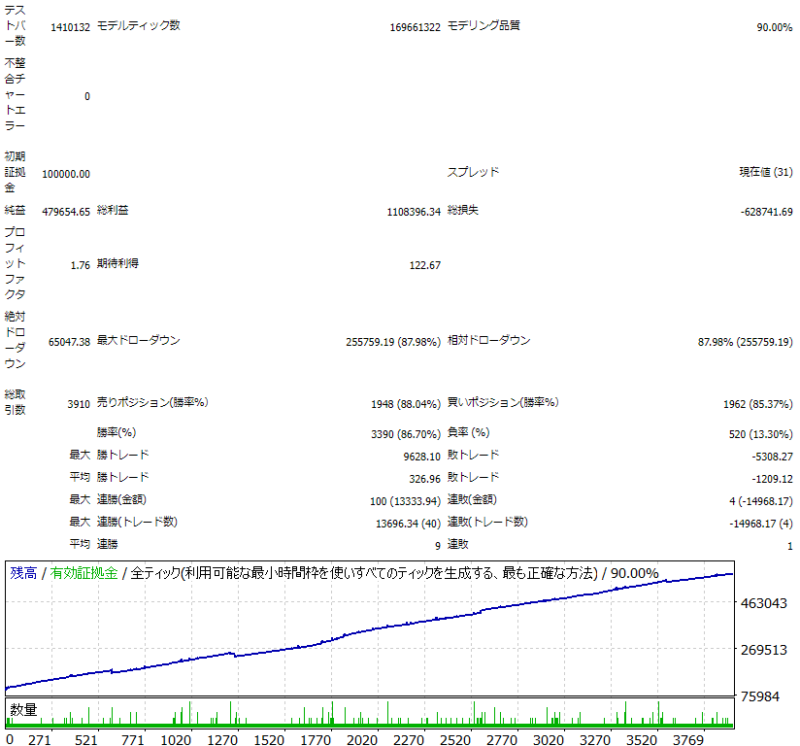Select the 純益 value 479654.65
The image size is (800, 746).
66,212
